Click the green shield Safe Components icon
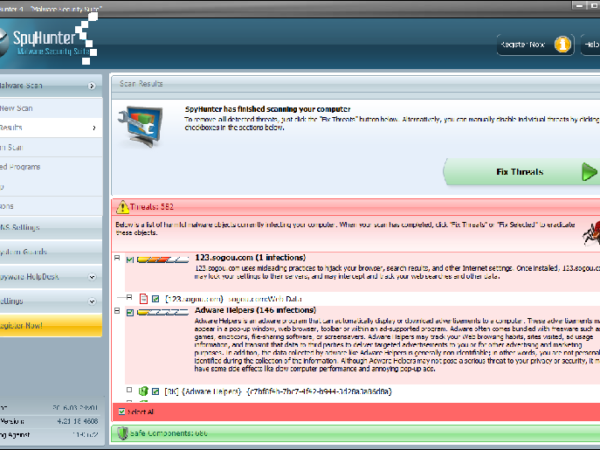The width and height of the screenshot is (600, 450). (x=122, y=433)
